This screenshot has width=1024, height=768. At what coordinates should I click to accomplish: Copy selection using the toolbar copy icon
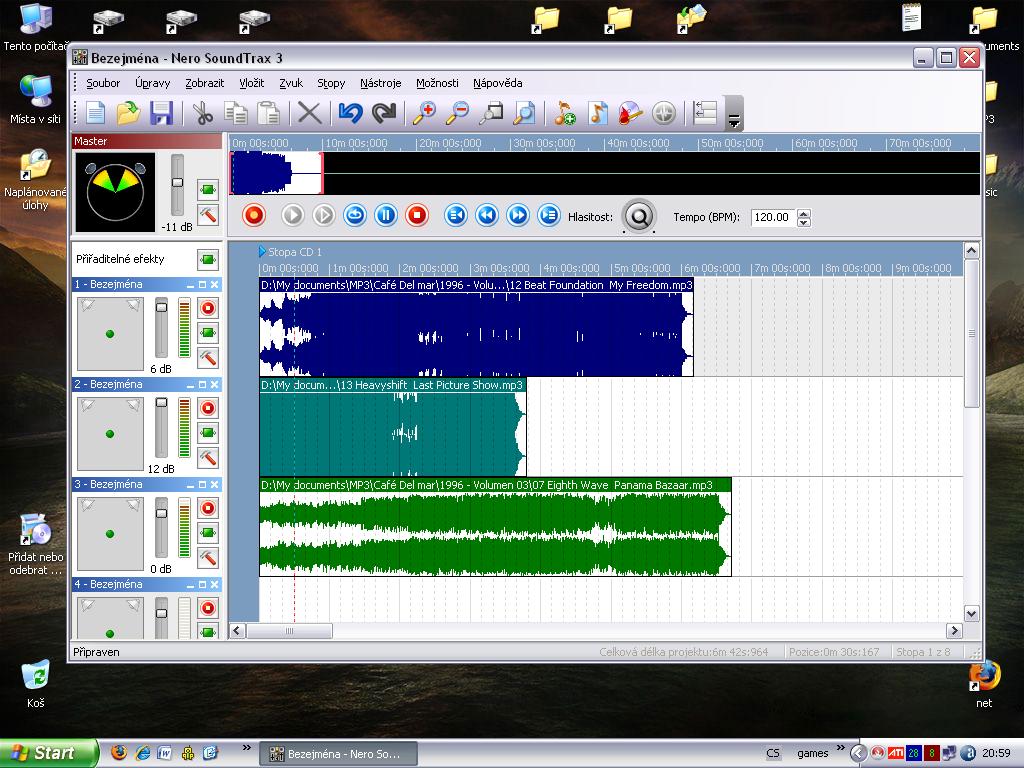click(236, 113)
